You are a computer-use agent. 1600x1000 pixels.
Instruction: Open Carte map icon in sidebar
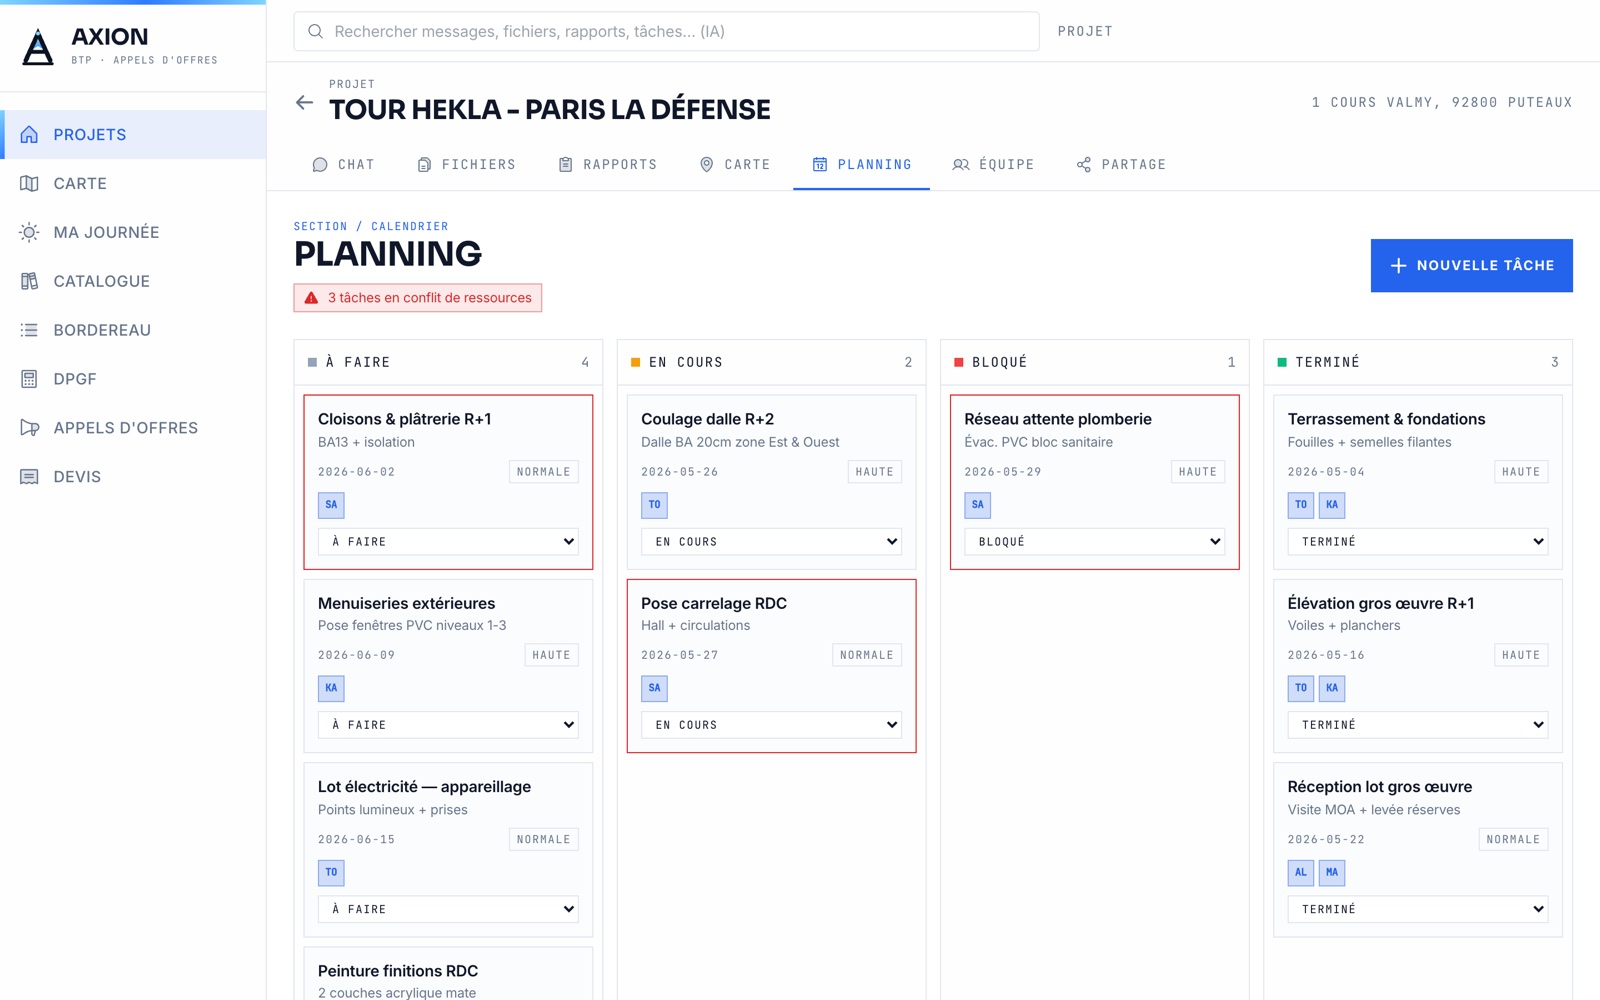coord(29,184)
